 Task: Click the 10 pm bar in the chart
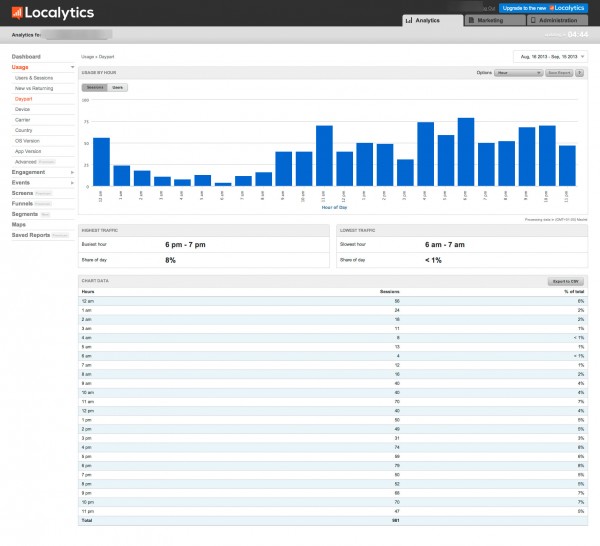[x=547, y=156]
